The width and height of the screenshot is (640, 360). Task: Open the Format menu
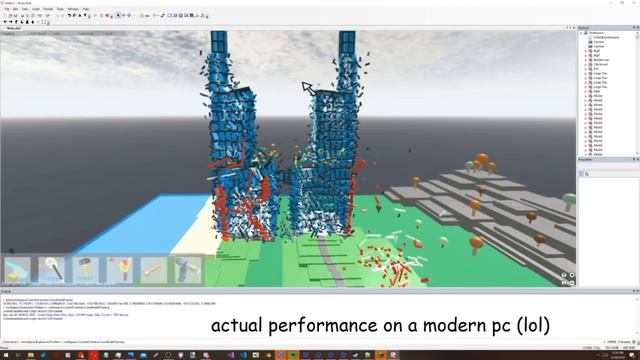click(x=48, y=9)
